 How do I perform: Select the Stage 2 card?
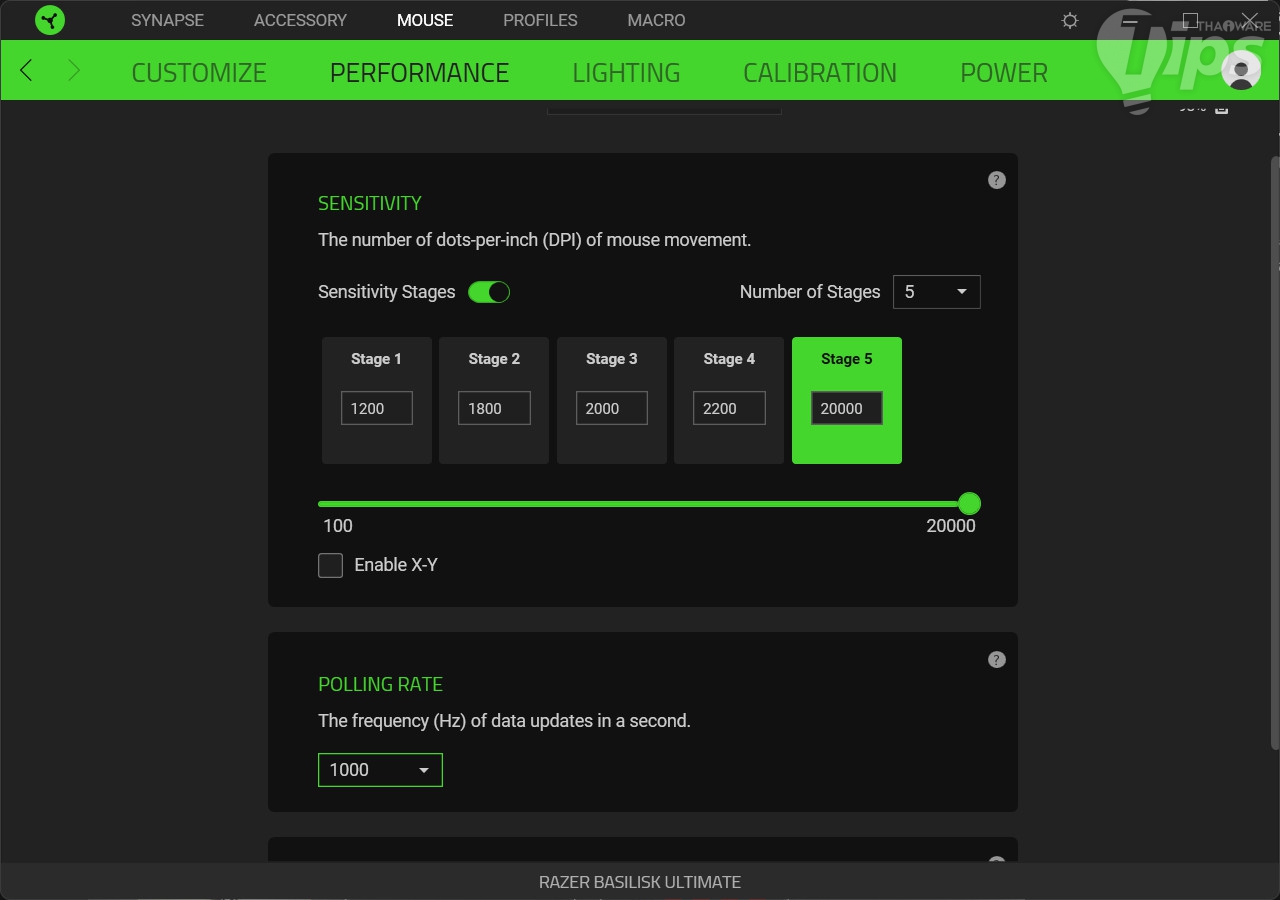pyautogui.click(x=494, y=400)
